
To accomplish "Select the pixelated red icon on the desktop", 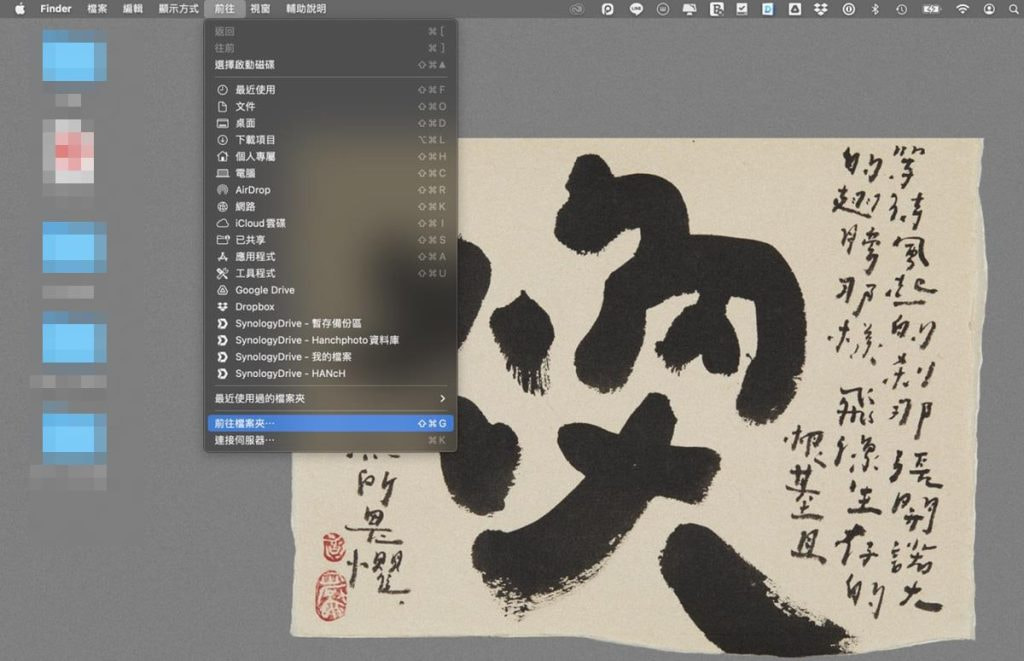I will [69, 152].
